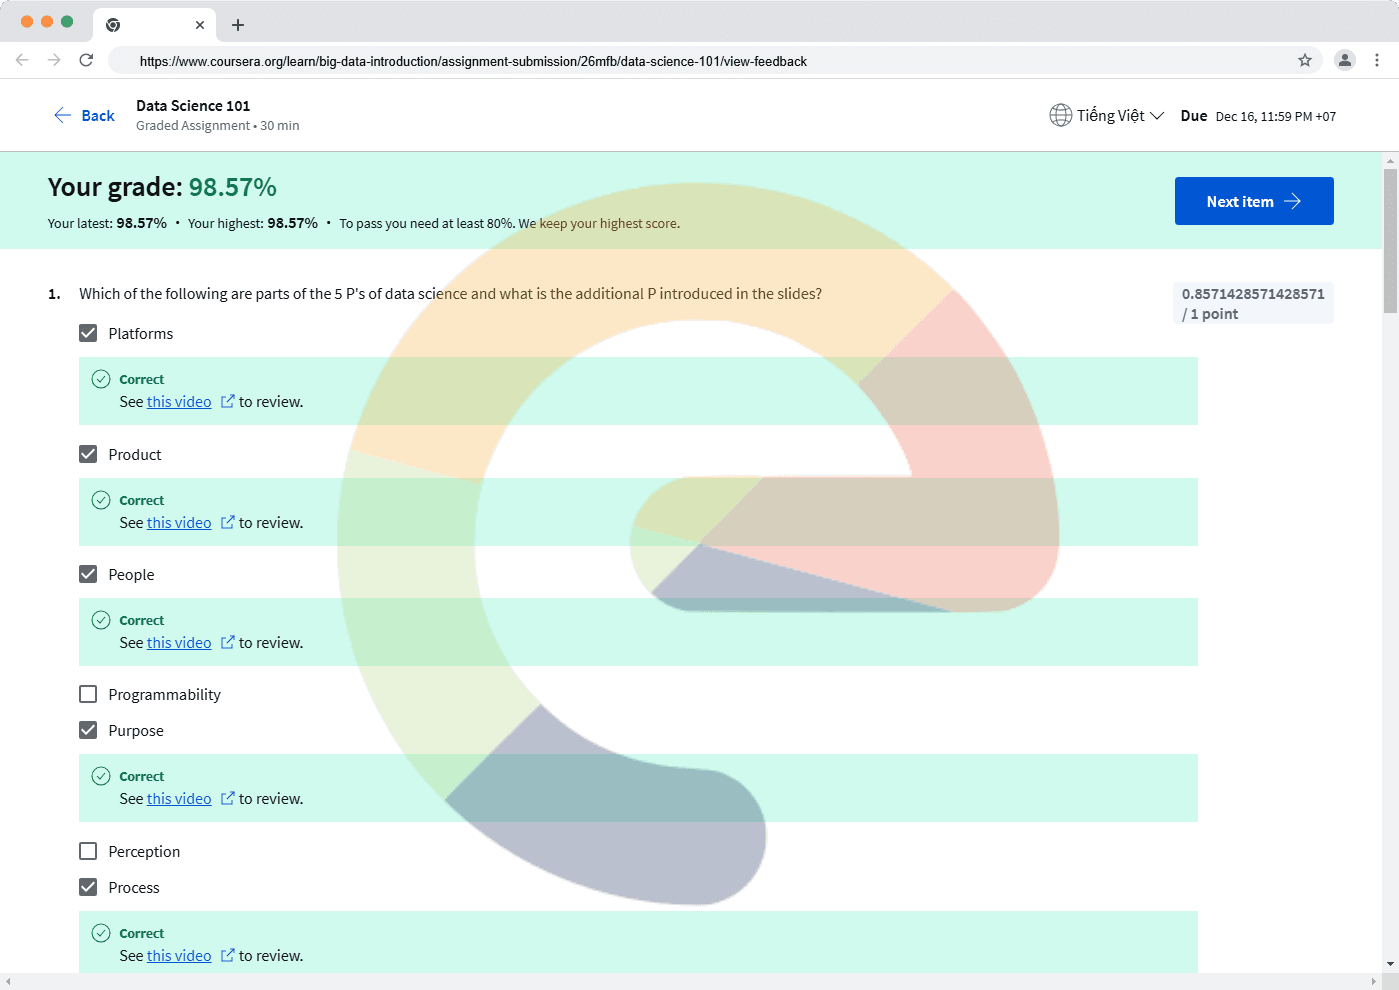
Task: Click the Back link to leave feedback
Action: click(84, 116)
